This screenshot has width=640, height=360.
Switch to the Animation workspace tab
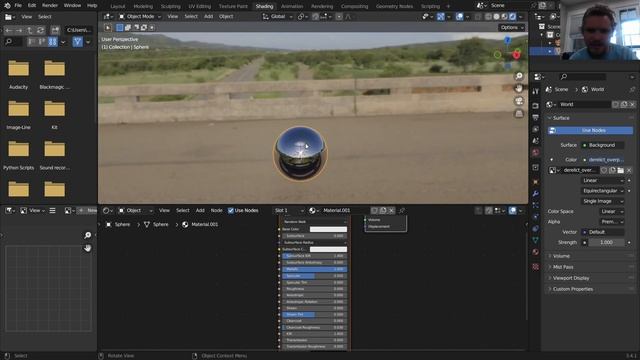pos(292,6)
